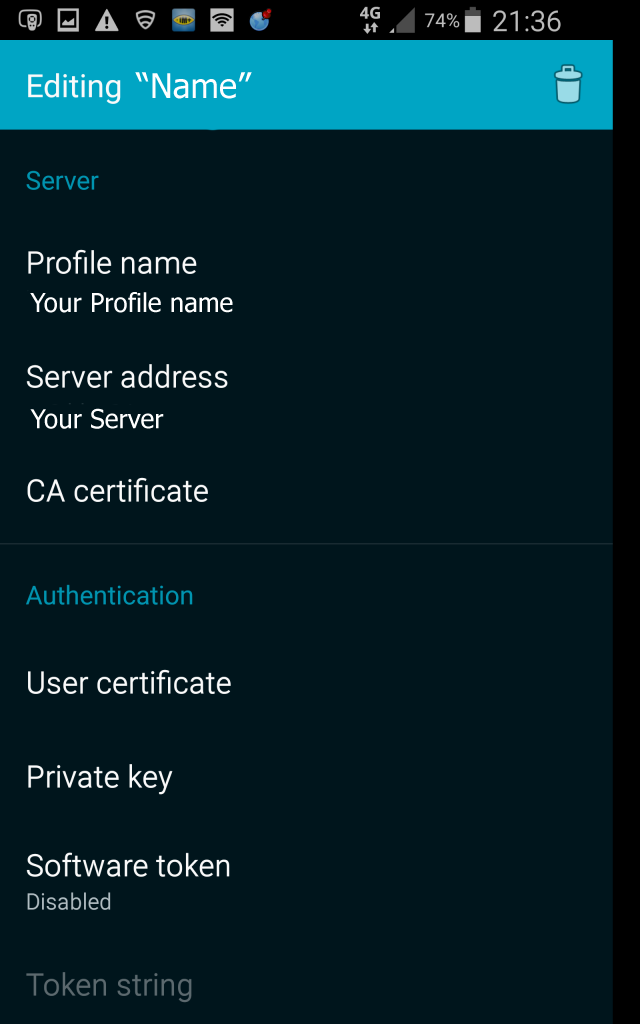Screen dimensions: 640x1024
Task: Open the Private key setting
Action: coord(99,777)
